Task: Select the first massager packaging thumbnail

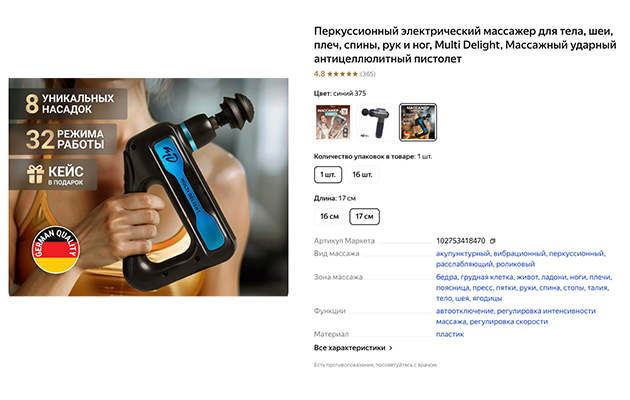Action: click(x=333, y=122)
